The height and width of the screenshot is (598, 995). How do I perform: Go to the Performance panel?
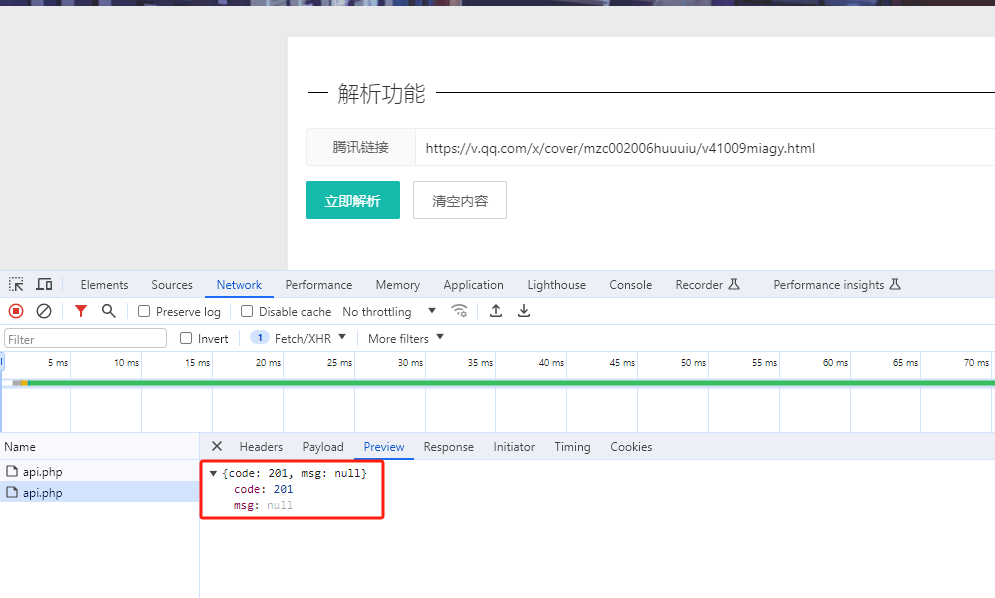click(319, 285)
